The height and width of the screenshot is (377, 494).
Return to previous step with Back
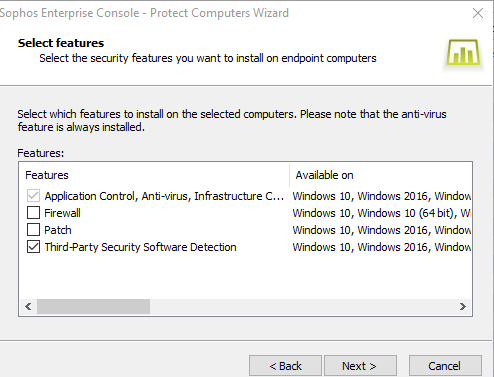[285, 366]
